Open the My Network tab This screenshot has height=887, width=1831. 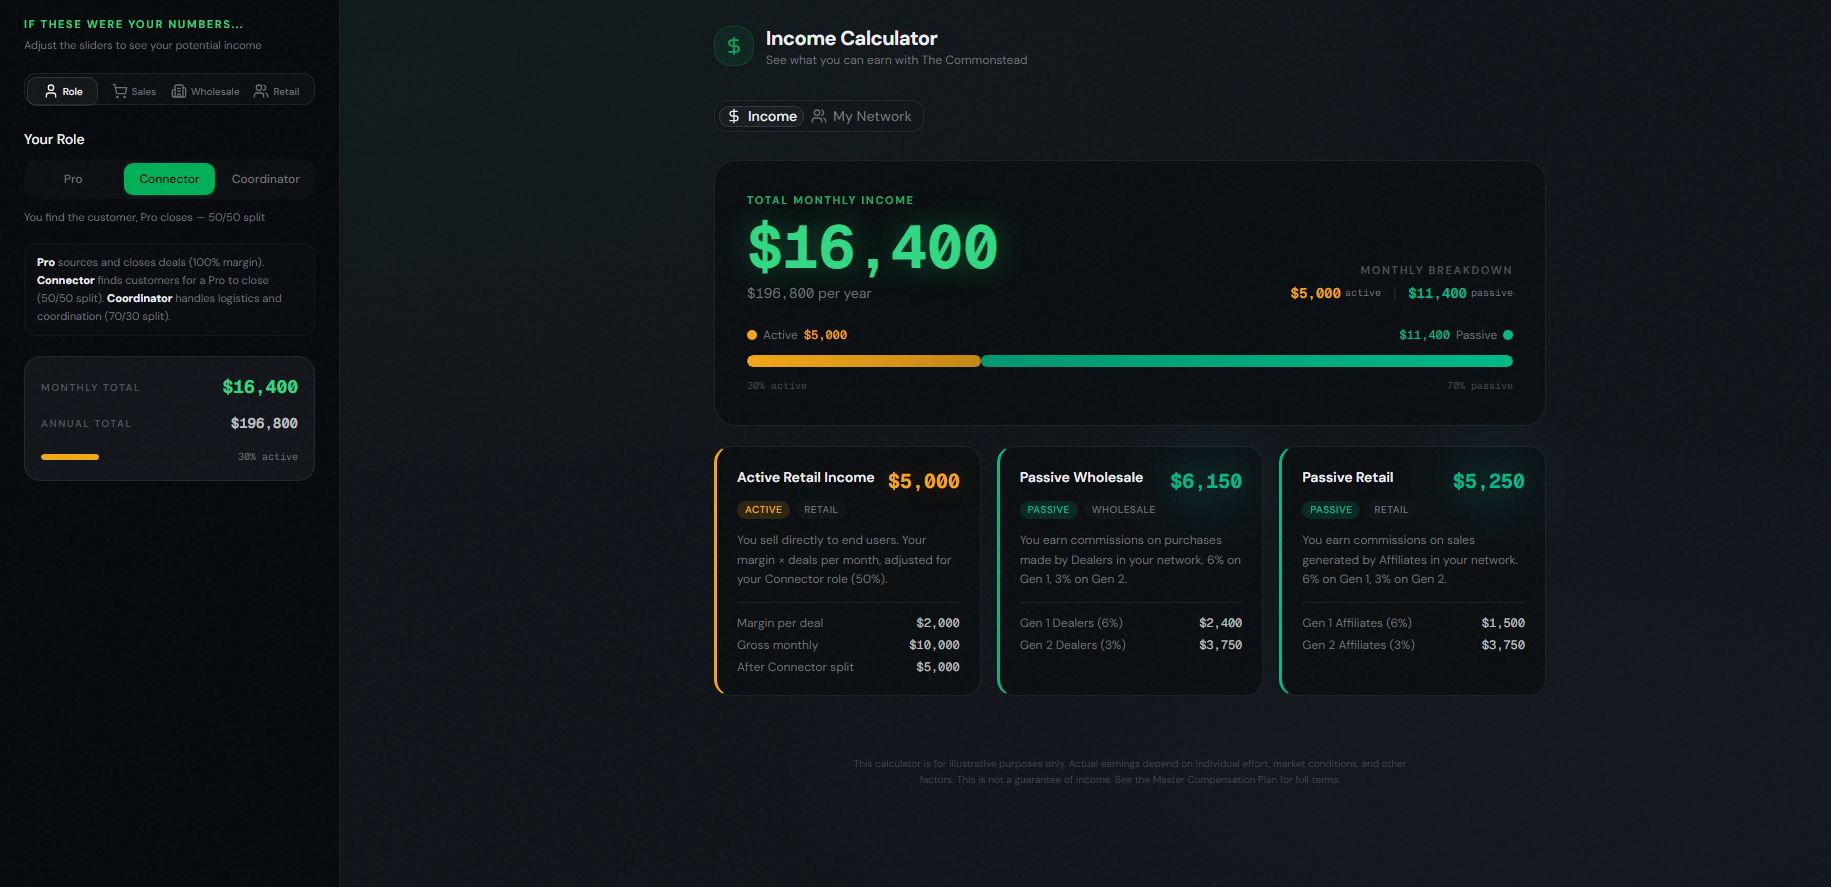tap(862, 116)
